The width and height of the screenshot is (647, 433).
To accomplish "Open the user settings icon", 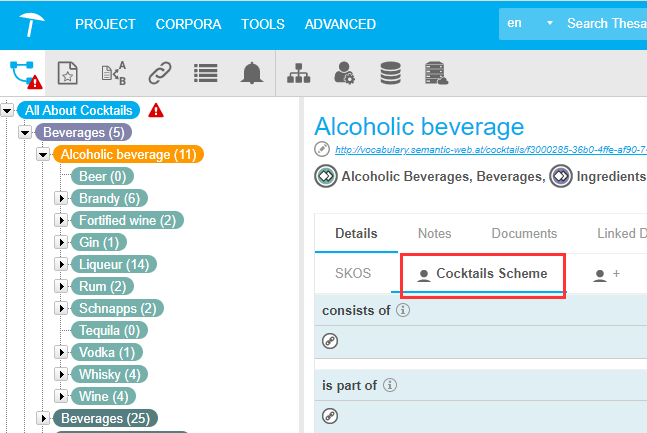I will click(344, 73).
